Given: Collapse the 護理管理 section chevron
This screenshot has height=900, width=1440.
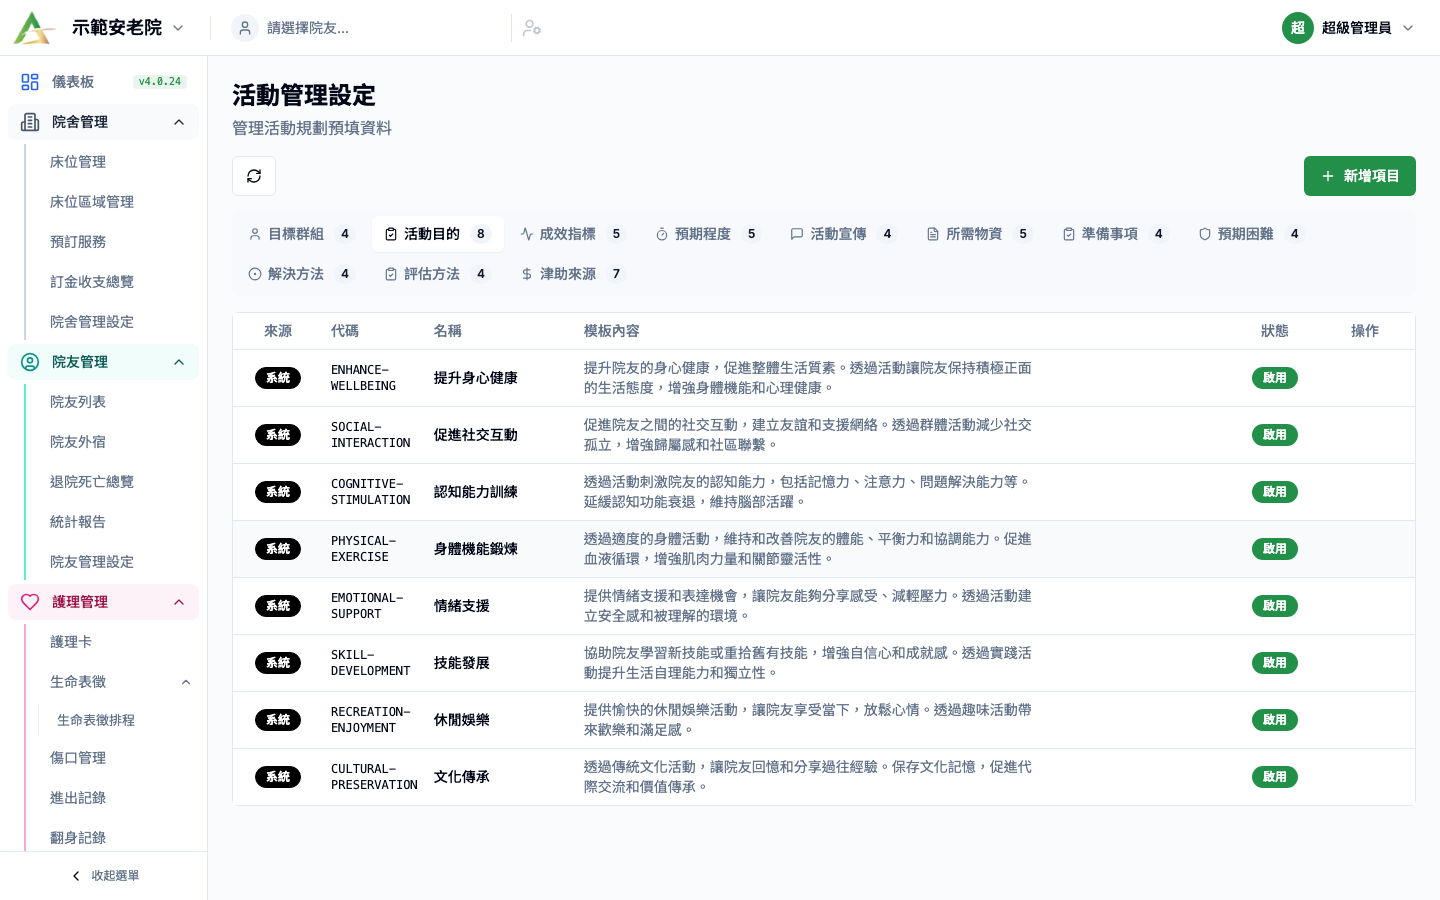Looking at the screenshot, I should pyautogui.click(x=179, y=602).
